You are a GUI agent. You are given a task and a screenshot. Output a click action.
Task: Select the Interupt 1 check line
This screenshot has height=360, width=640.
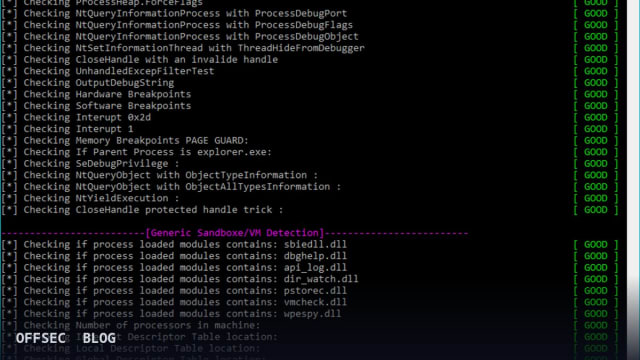coord(67,129)
